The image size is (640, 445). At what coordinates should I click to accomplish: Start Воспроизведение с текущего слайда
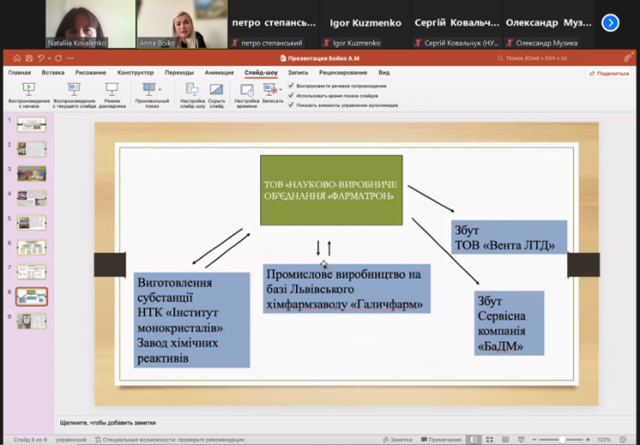click(74, 95)
